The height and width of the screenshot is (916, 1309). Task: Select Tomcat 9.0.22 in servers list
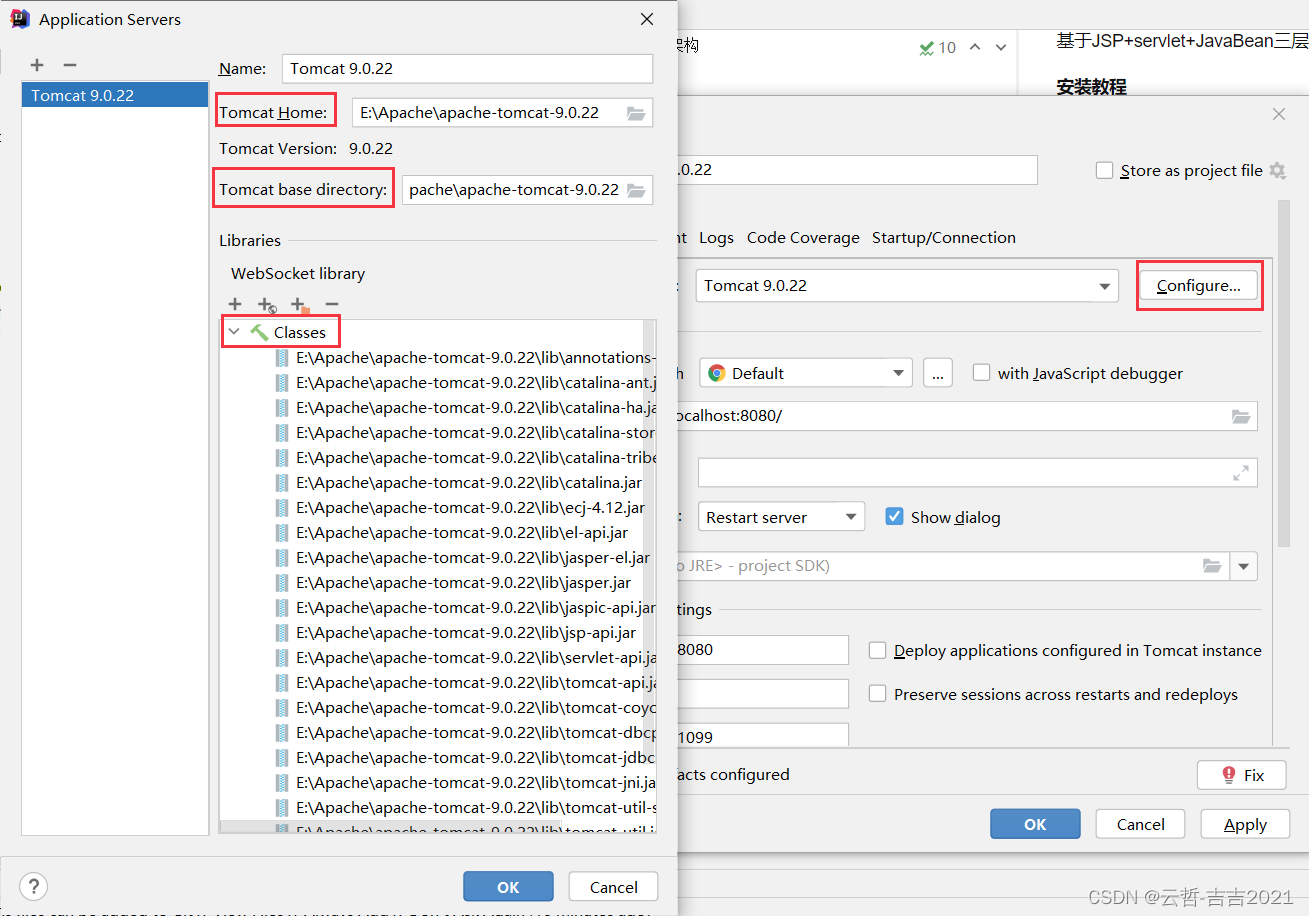[x=115, y=96]
